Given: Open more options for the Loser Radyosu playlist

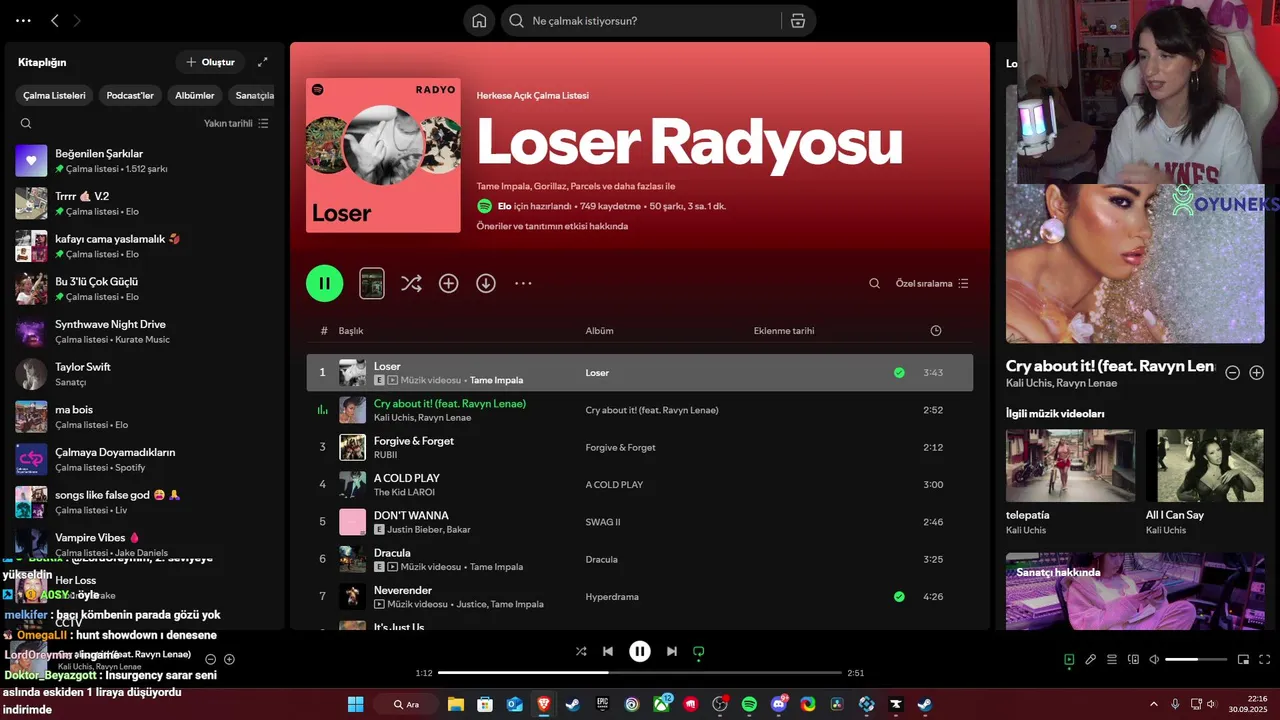Looking at the screenshot, I should coord(523,283).
